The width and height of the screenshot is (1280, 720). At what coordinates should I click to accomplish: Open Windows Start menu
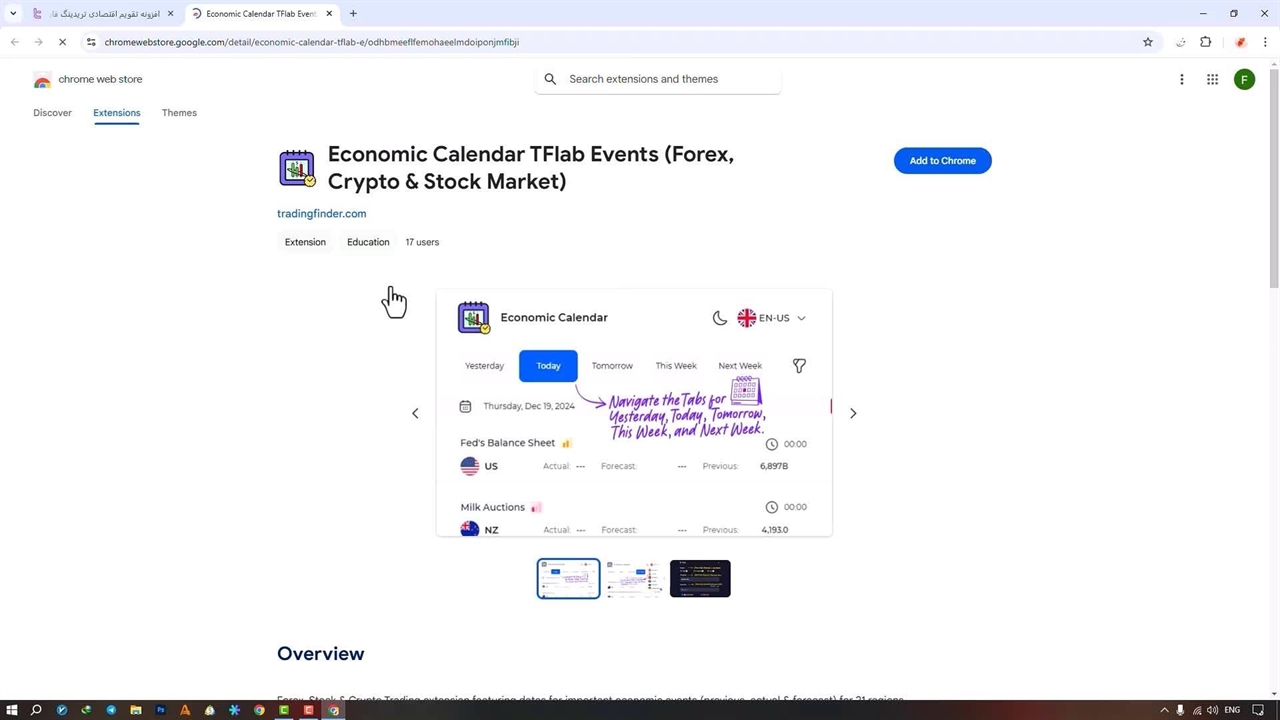[x=11, y=710]
